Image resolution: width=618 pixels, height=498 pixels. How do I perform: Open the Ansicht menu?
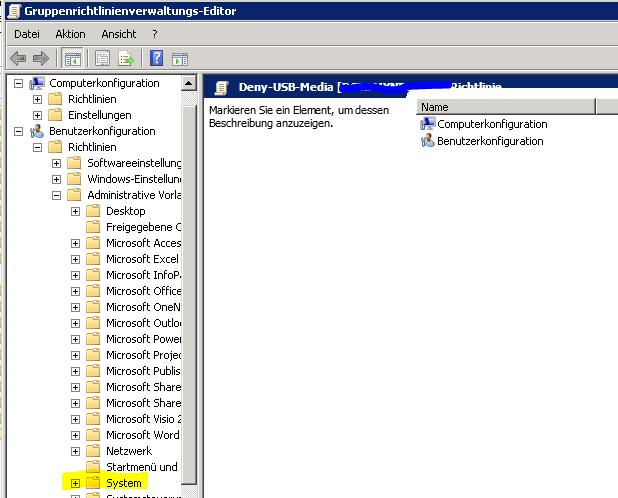(118, 34)
